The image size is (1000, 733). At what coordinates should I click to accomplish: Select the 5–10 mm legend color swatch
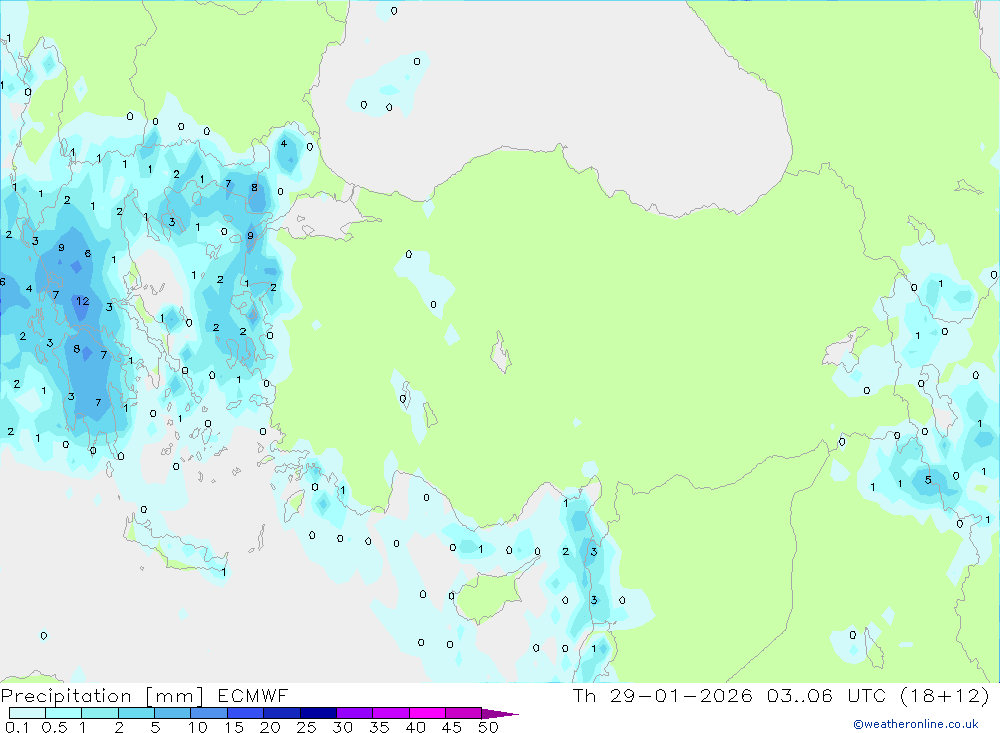(172, 713)
